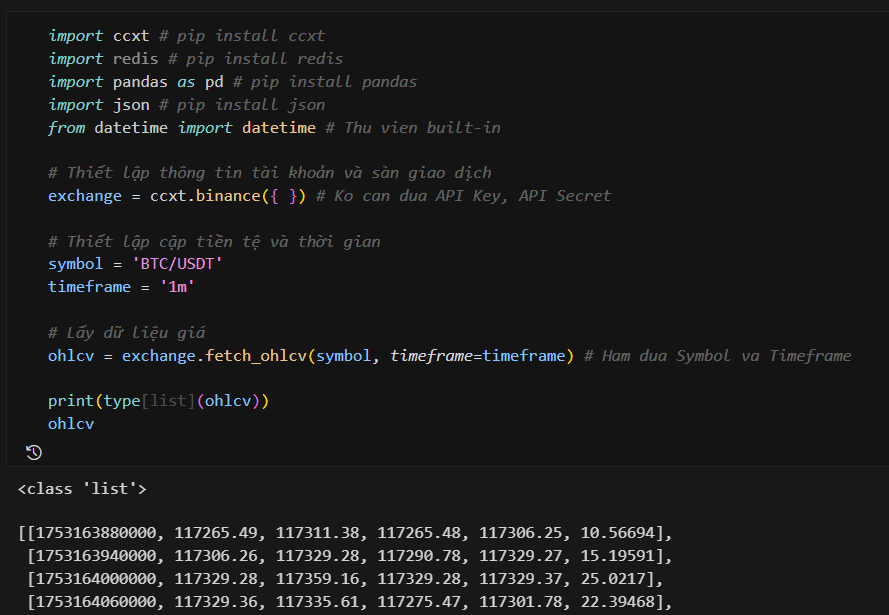Click the pandas as pd import line
Image resolution: width=889 pixels, height=615 pixels.
coord(135,82)
